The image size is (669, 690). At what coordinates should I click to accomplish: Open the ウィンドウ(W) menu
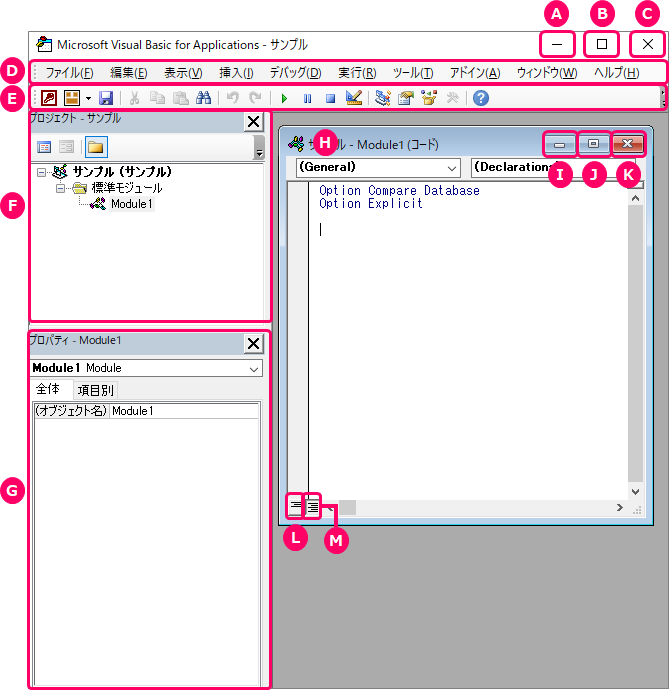[547, 73]
